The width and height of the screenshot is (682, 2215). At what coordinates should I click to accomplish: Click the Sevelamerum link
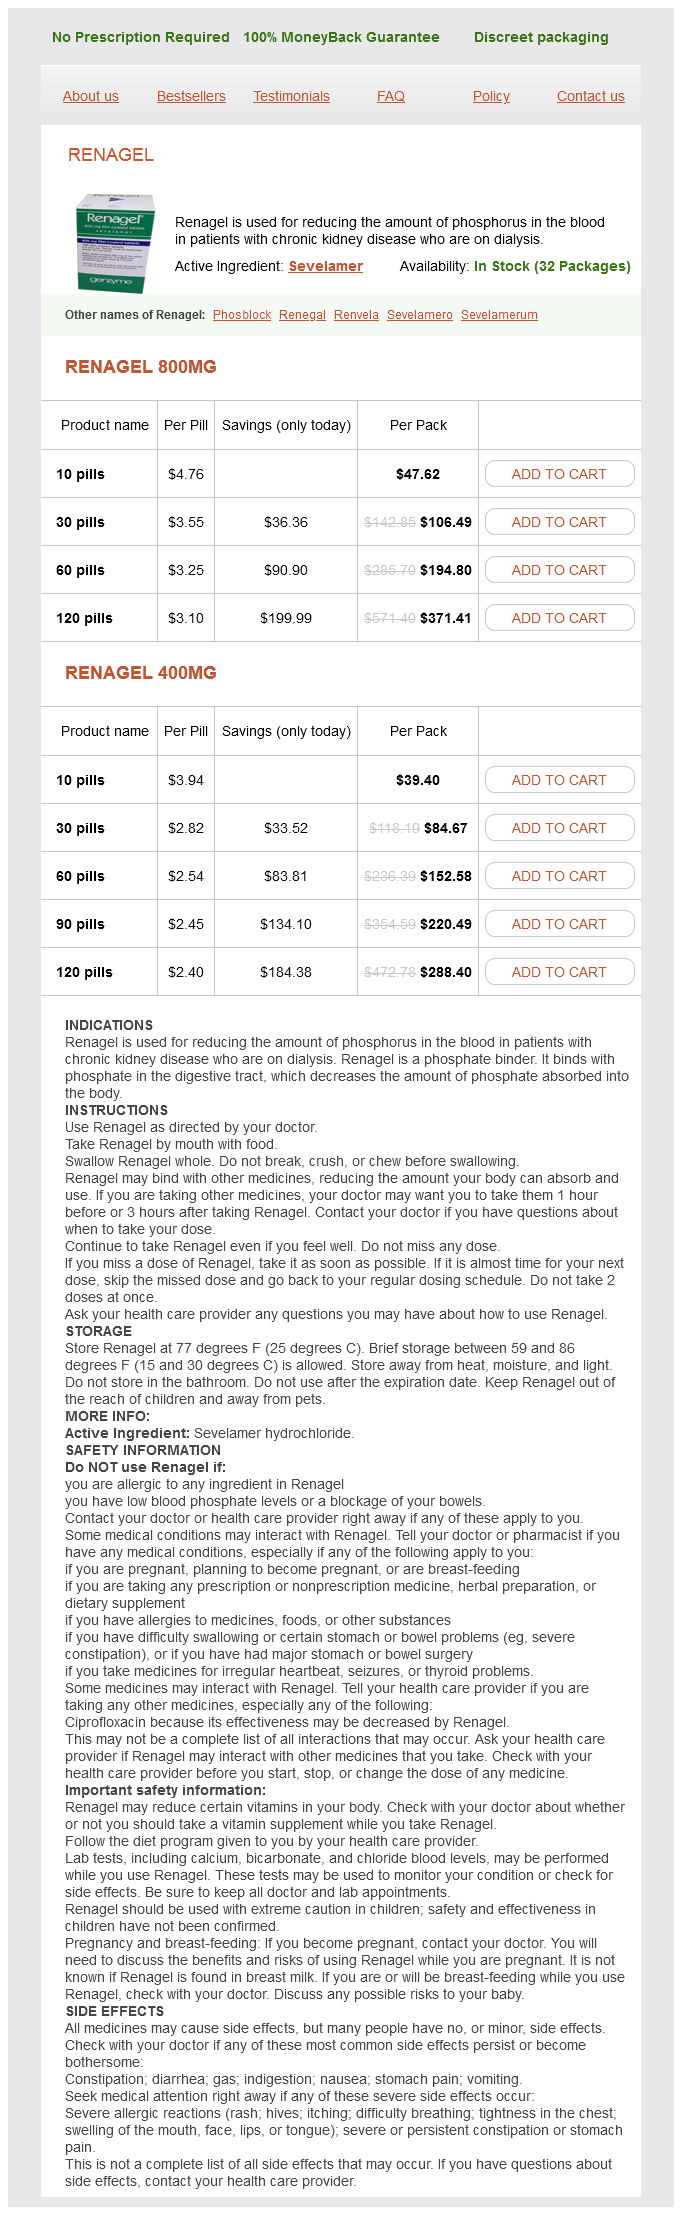pos(499,315)
